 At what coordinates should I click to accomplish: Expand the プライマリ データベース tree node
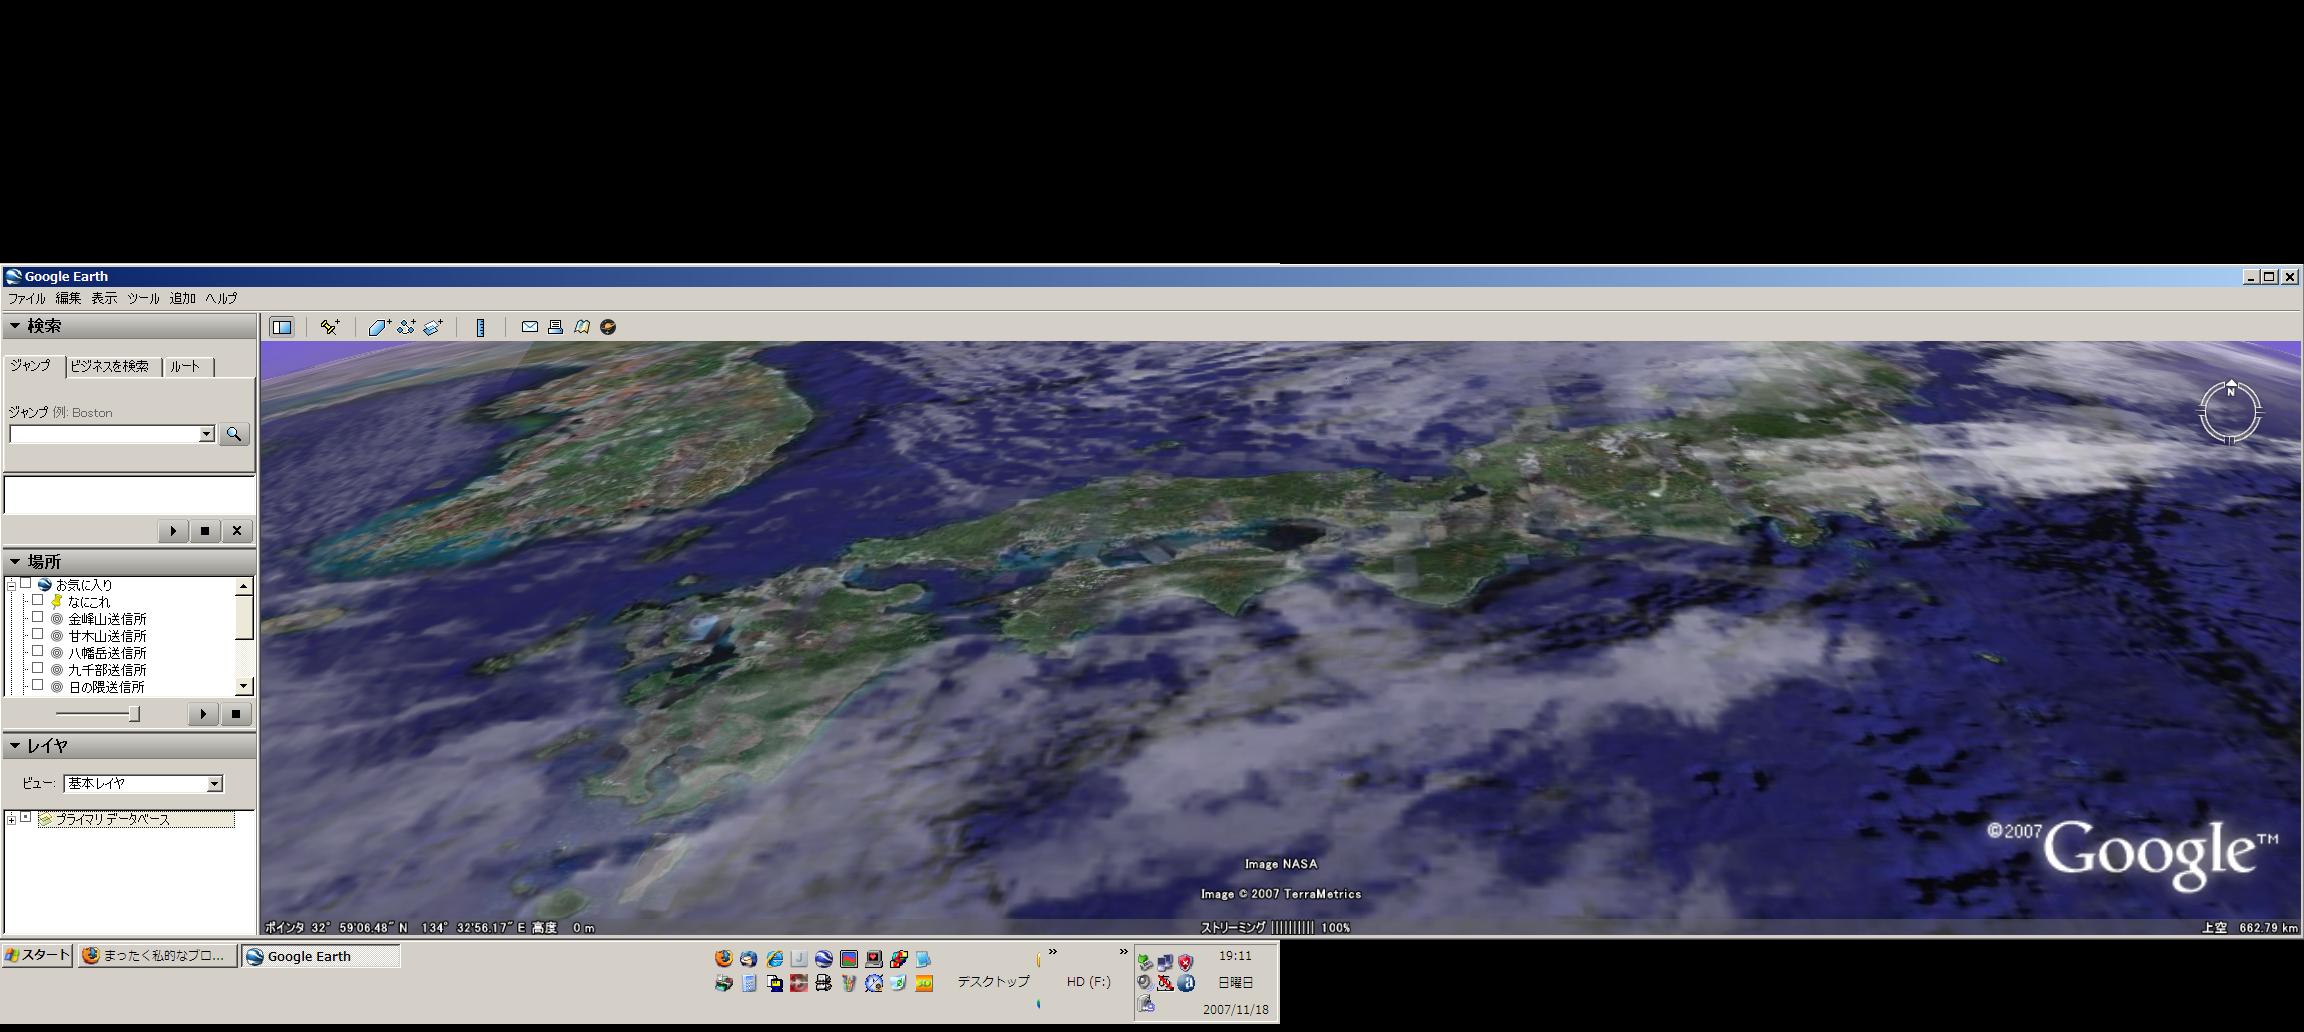coord(11,819)
